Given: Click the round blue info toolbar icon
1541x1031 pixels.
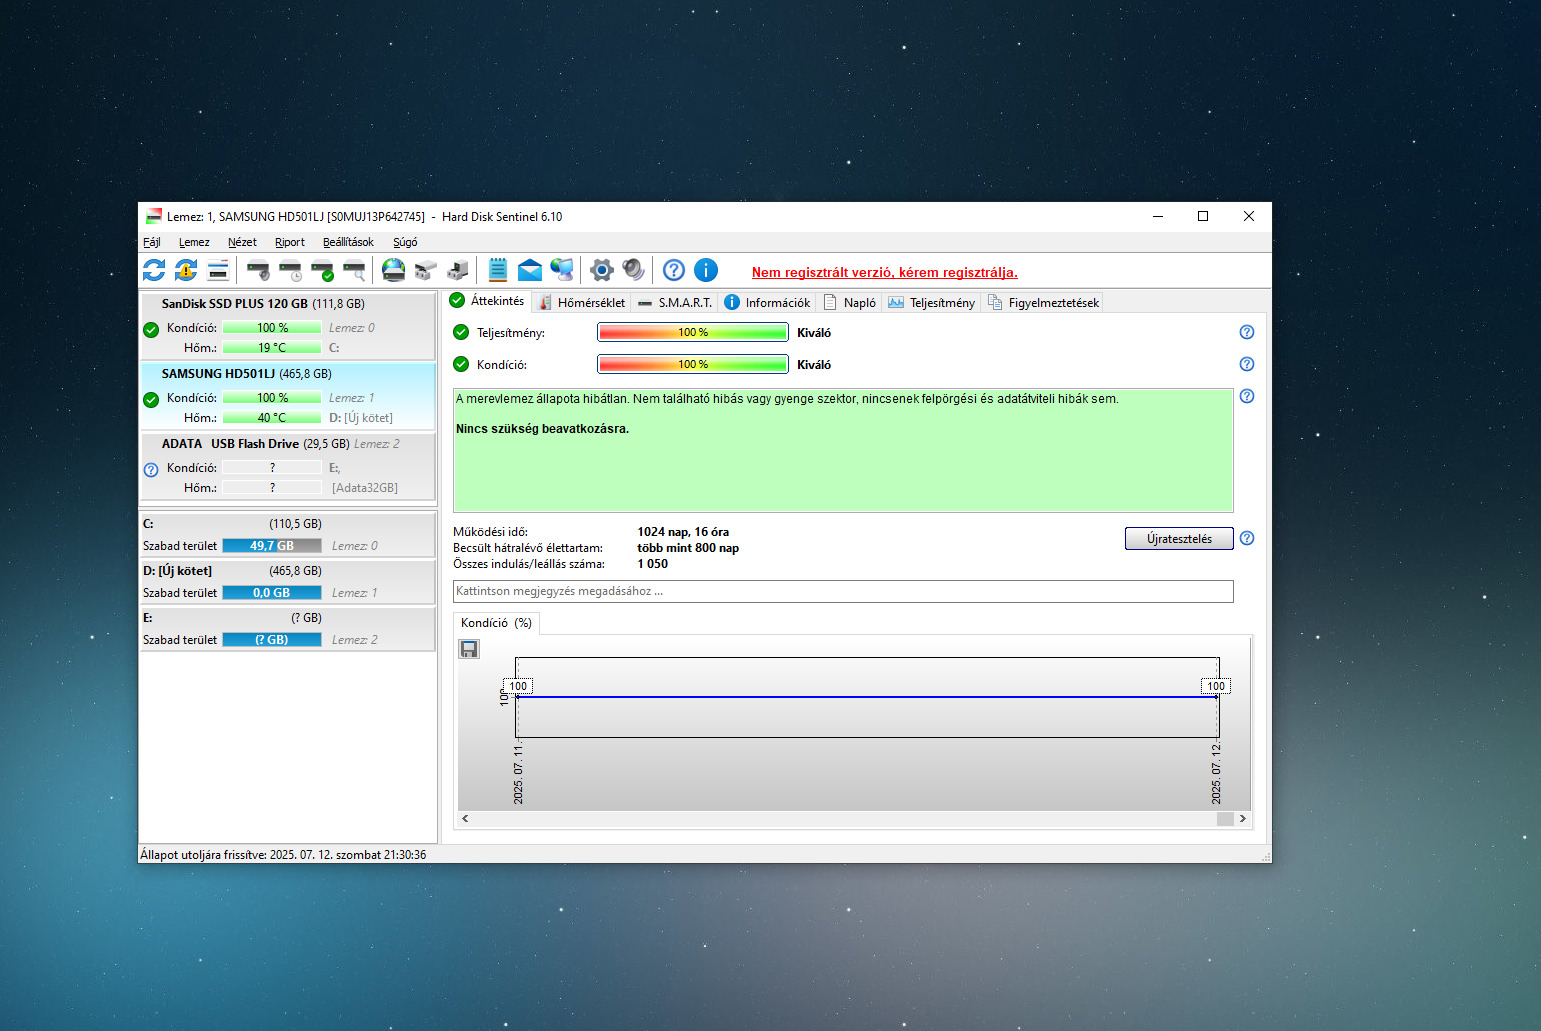Looking at the screenshot, I should click(x=706, y=270).
